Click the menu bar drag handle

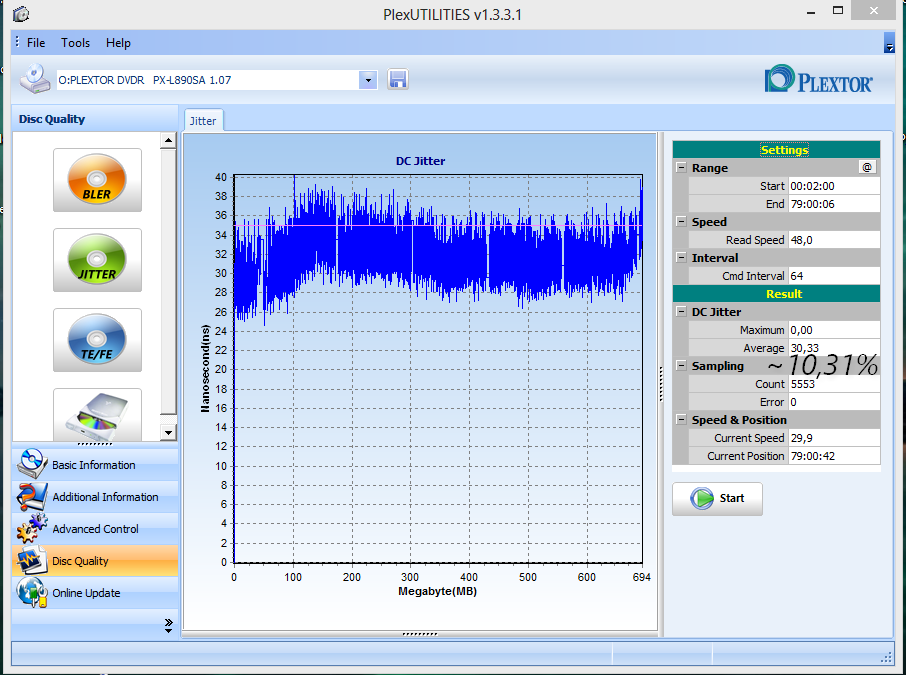point(17,41)
